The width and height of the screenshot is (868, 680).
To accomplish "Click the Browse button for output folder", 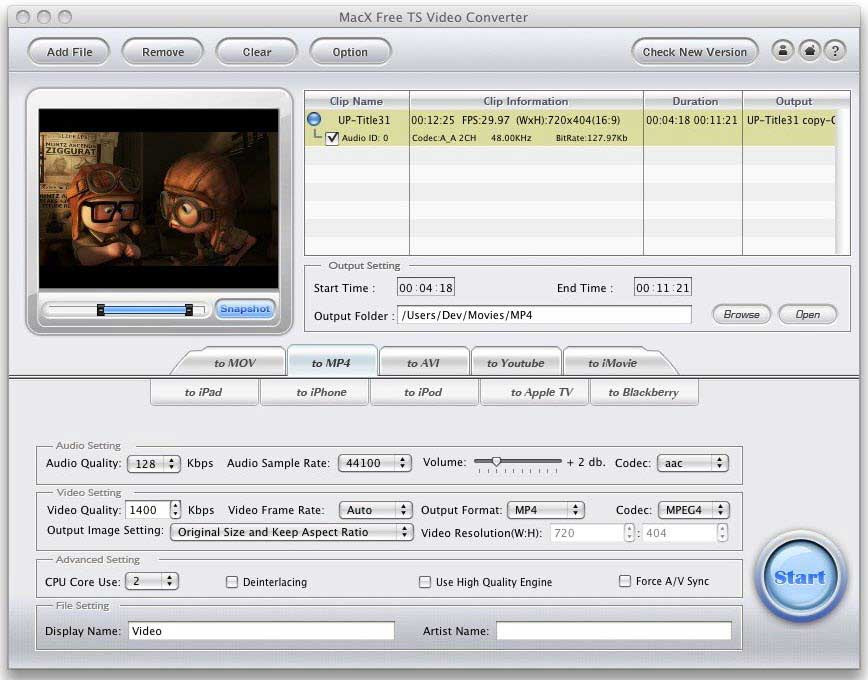I will [741, 315].
